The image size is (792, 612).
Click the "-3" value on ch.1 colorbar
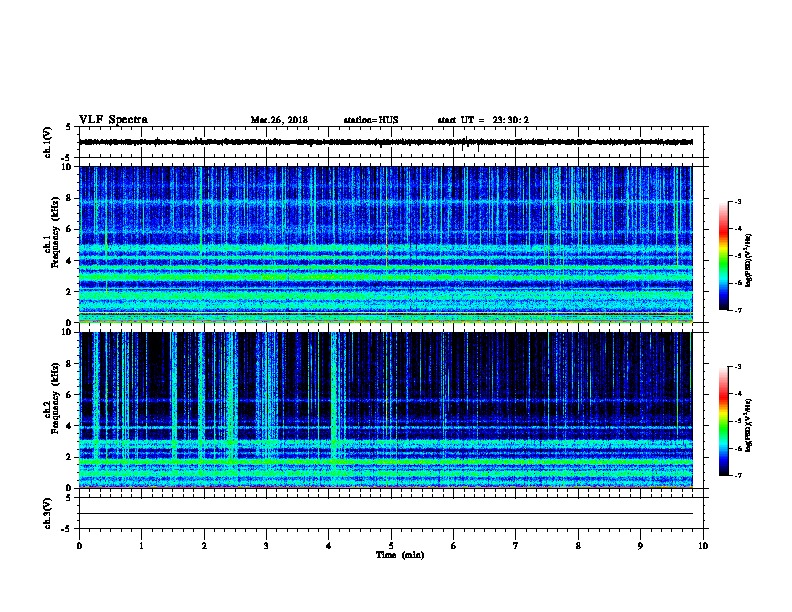click(x=737, y=201)
